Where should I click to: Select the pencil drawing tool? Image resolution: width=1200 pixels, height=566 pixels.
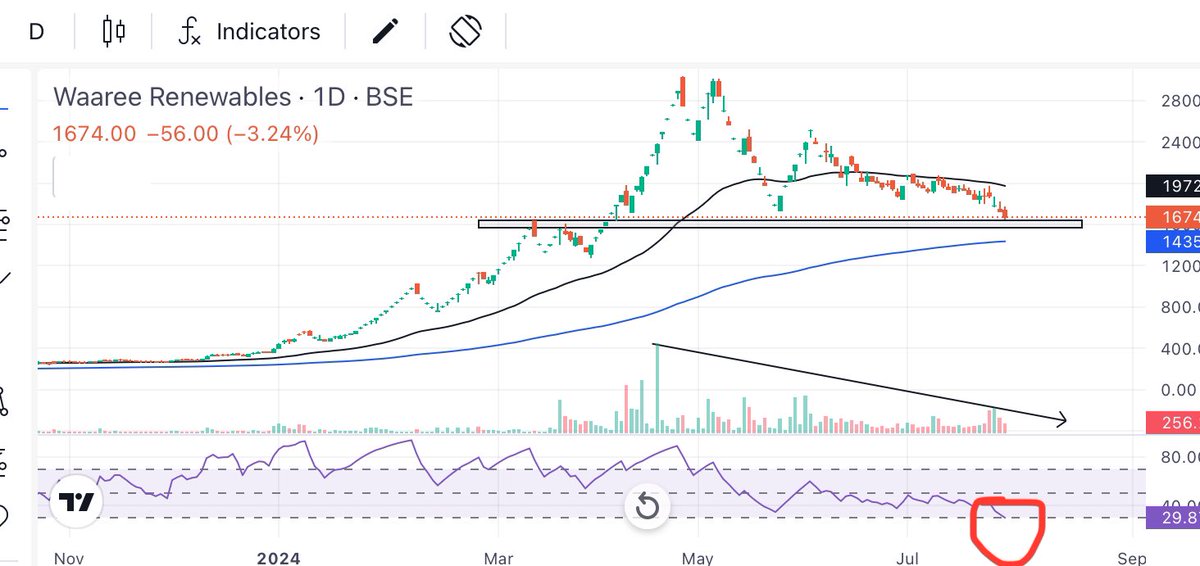[384, 31]
